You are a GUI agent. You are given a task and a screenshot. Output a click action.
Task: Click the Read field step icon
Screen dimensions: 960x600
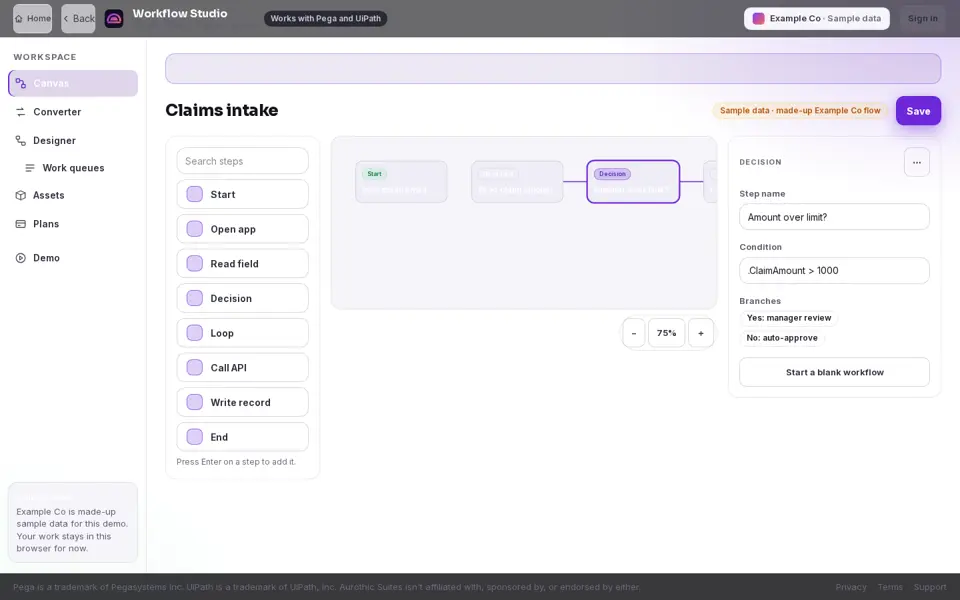coord(195,264)
